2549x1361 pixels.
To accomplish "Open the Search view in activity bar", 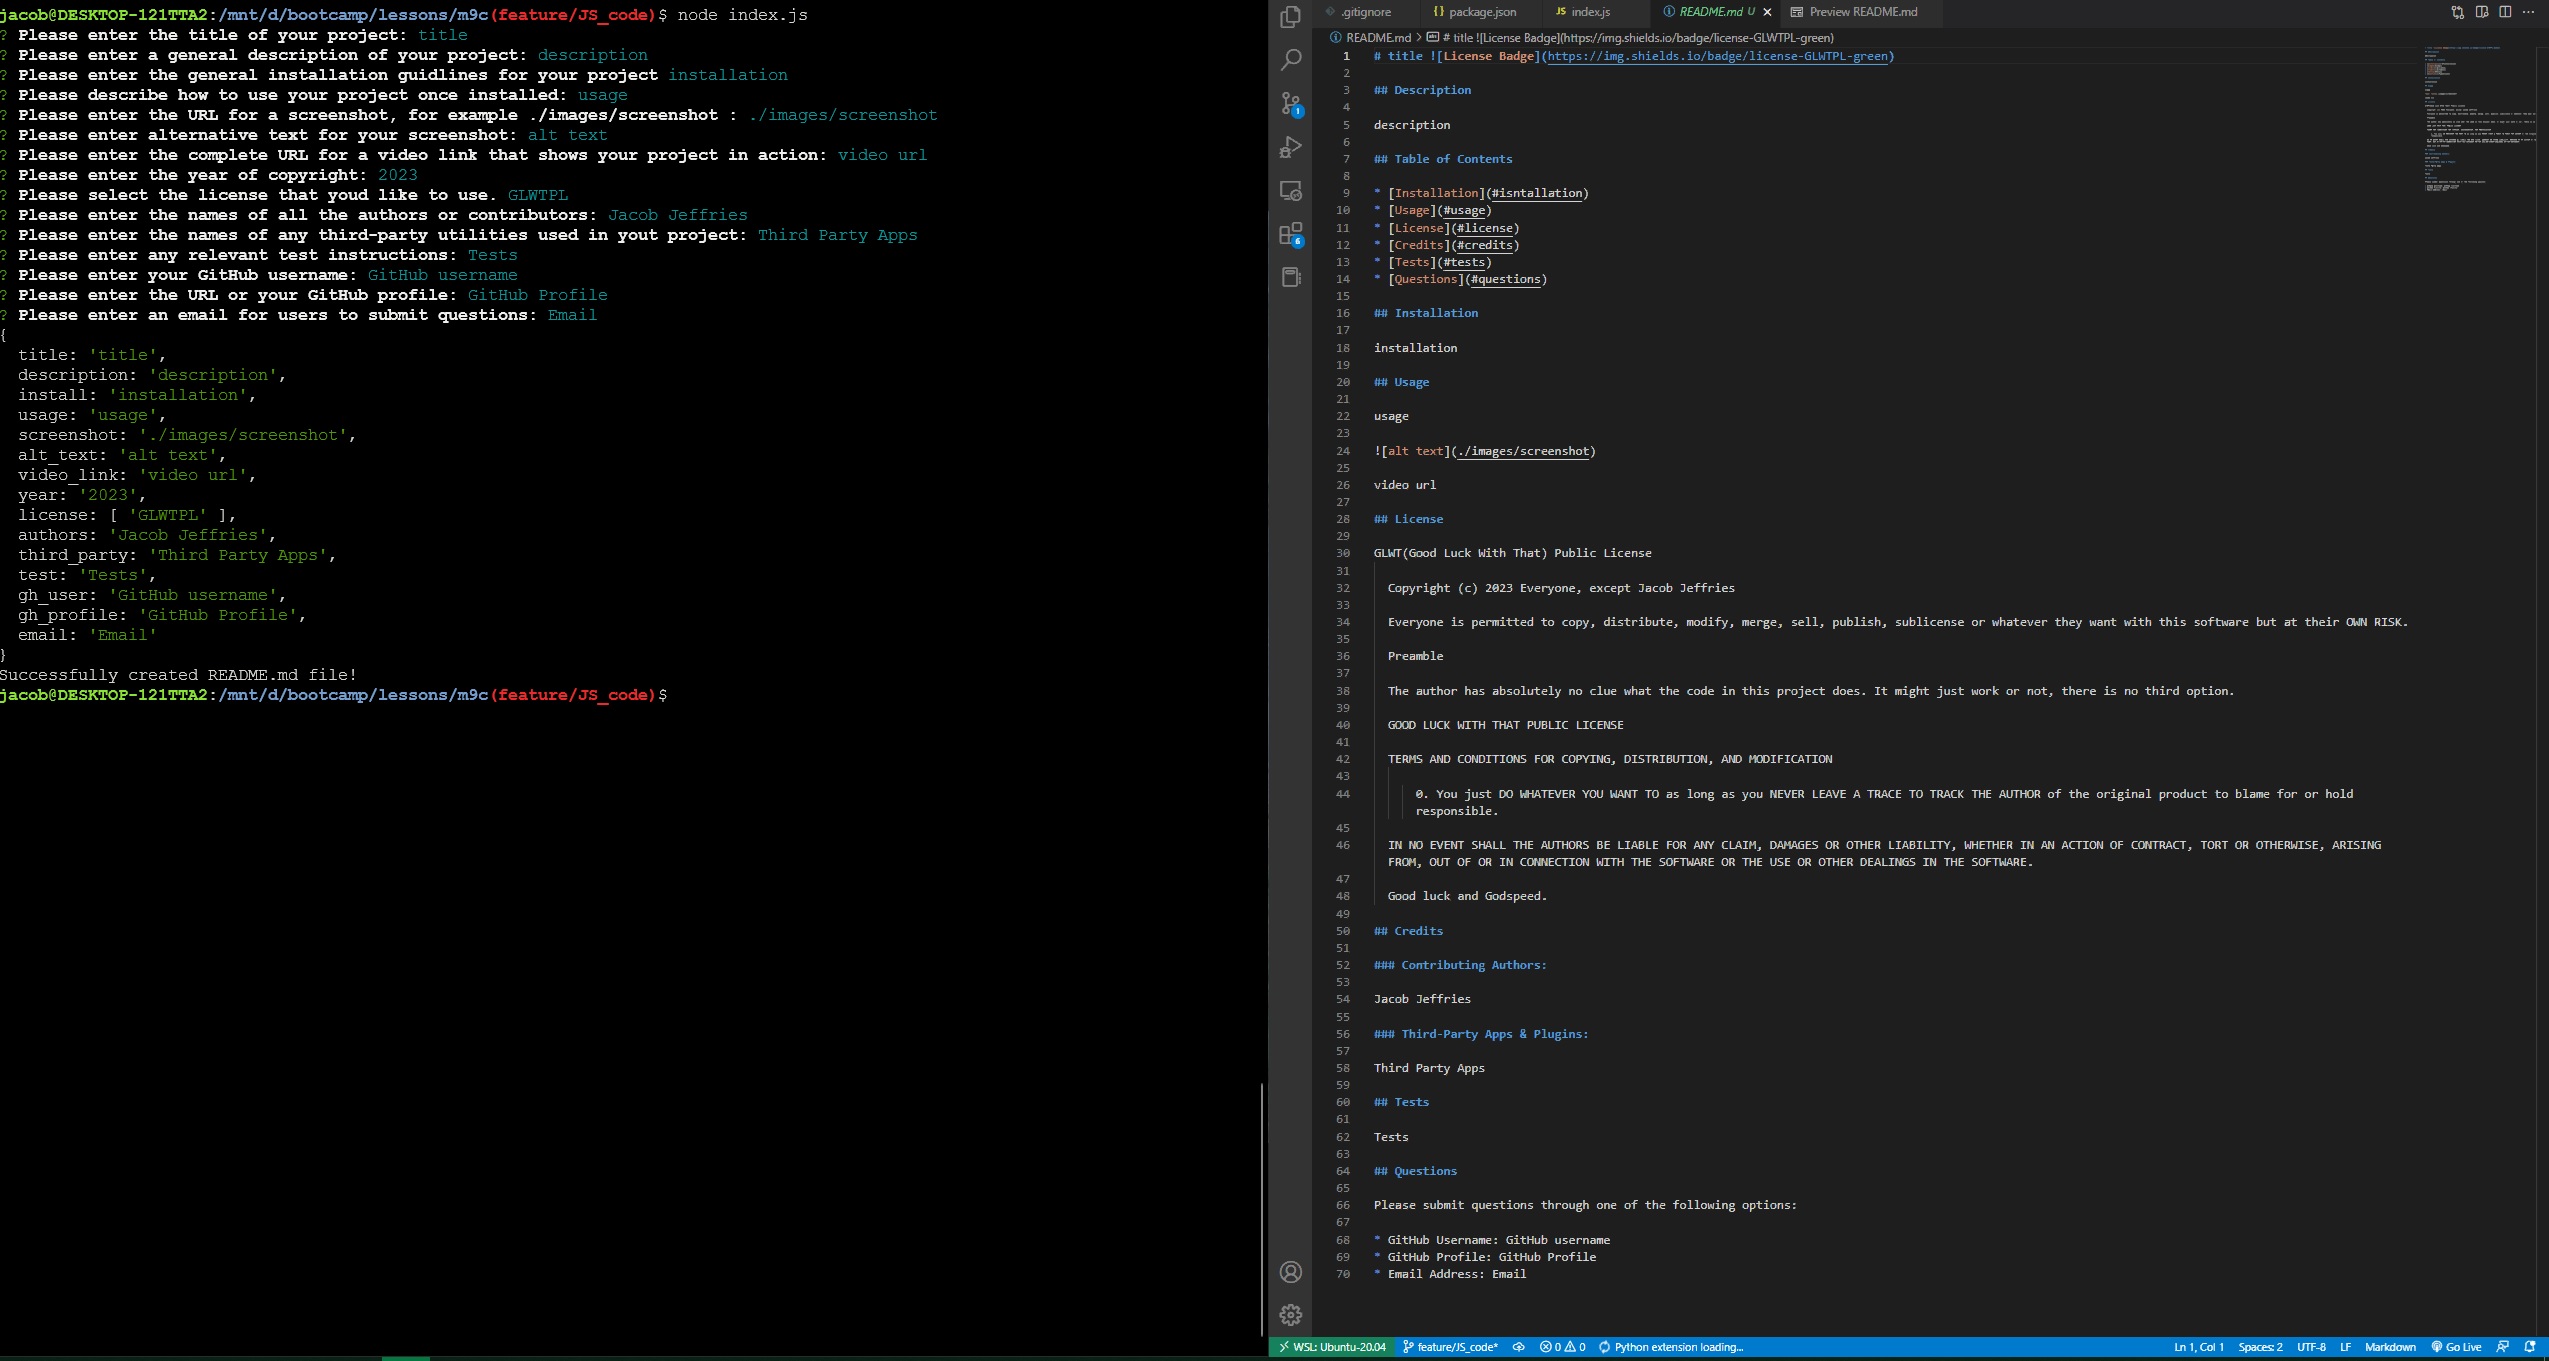I will (1291, 60).
